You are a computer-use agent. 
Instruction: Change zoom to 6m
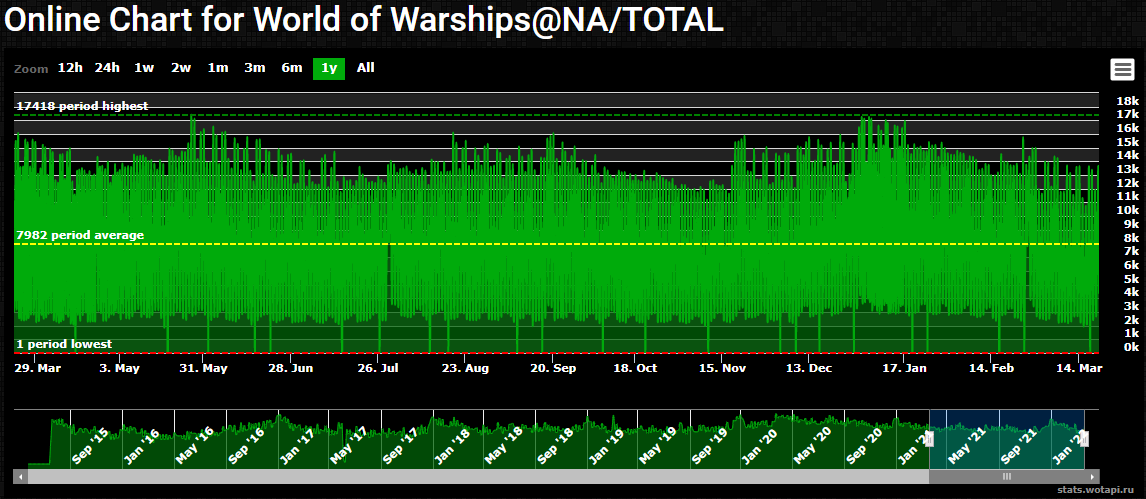point(292,68)
